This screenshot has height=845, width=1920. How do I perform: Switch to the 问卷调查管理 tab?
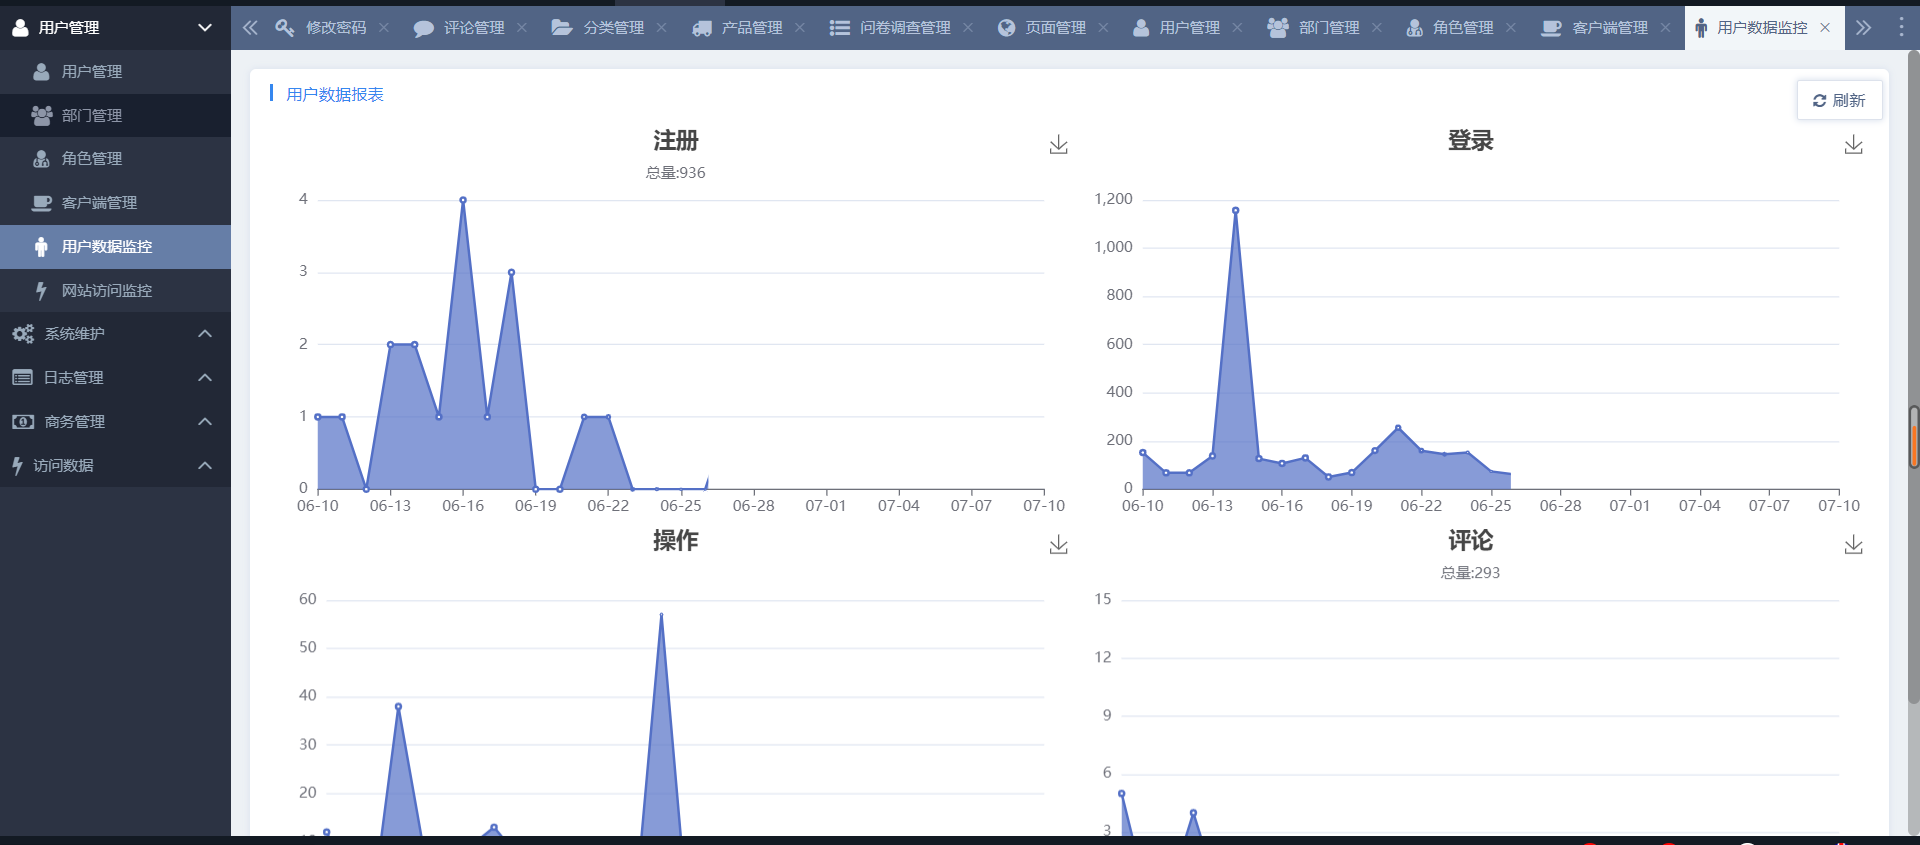click(x=890, y=28)
